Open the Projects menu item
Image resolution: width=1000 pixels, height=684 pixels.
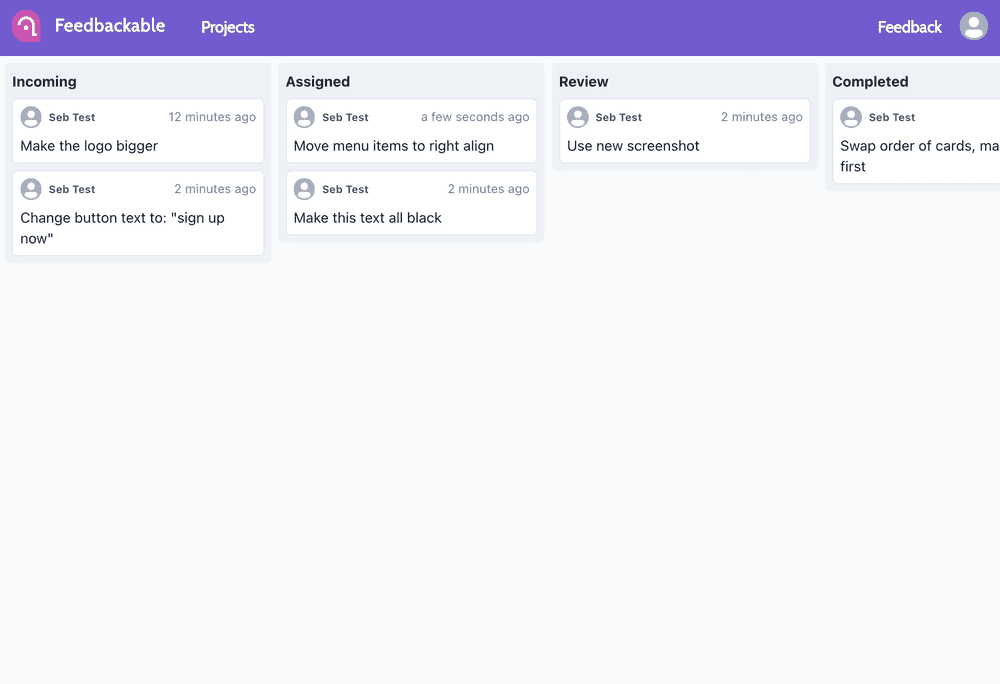[228, 27]
